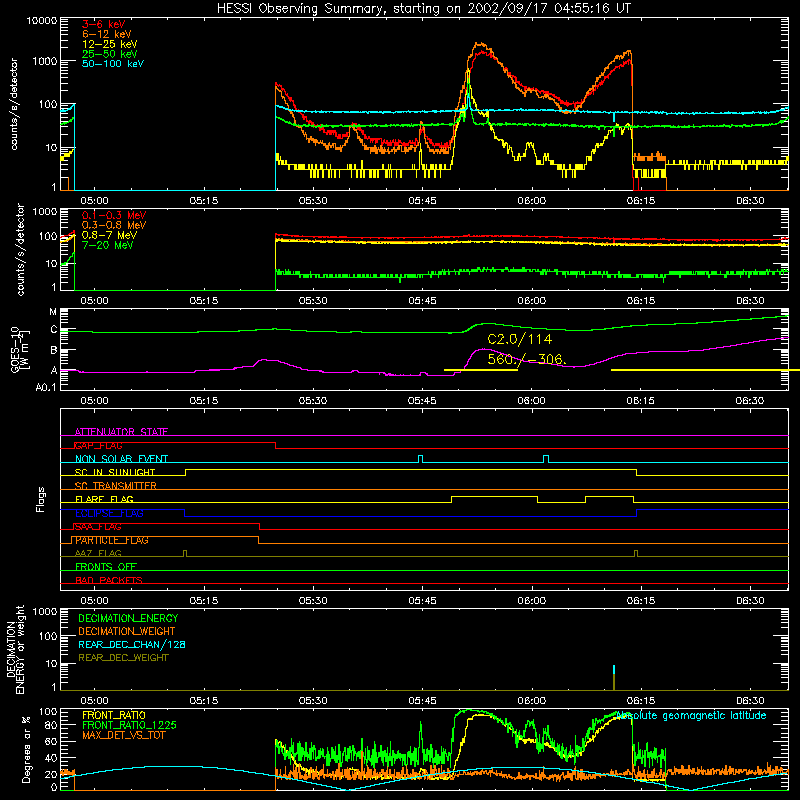Viewport: 800px width, 800px height.
Task: Click the C2.0/114 flare annotation
Action: click(x=519, y=339)
